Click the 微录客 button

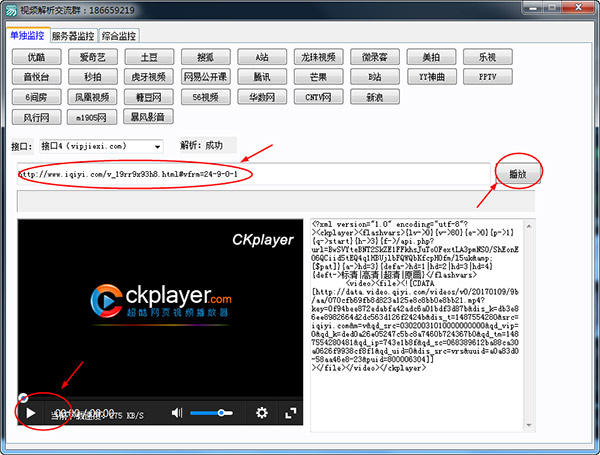[375, 57]
